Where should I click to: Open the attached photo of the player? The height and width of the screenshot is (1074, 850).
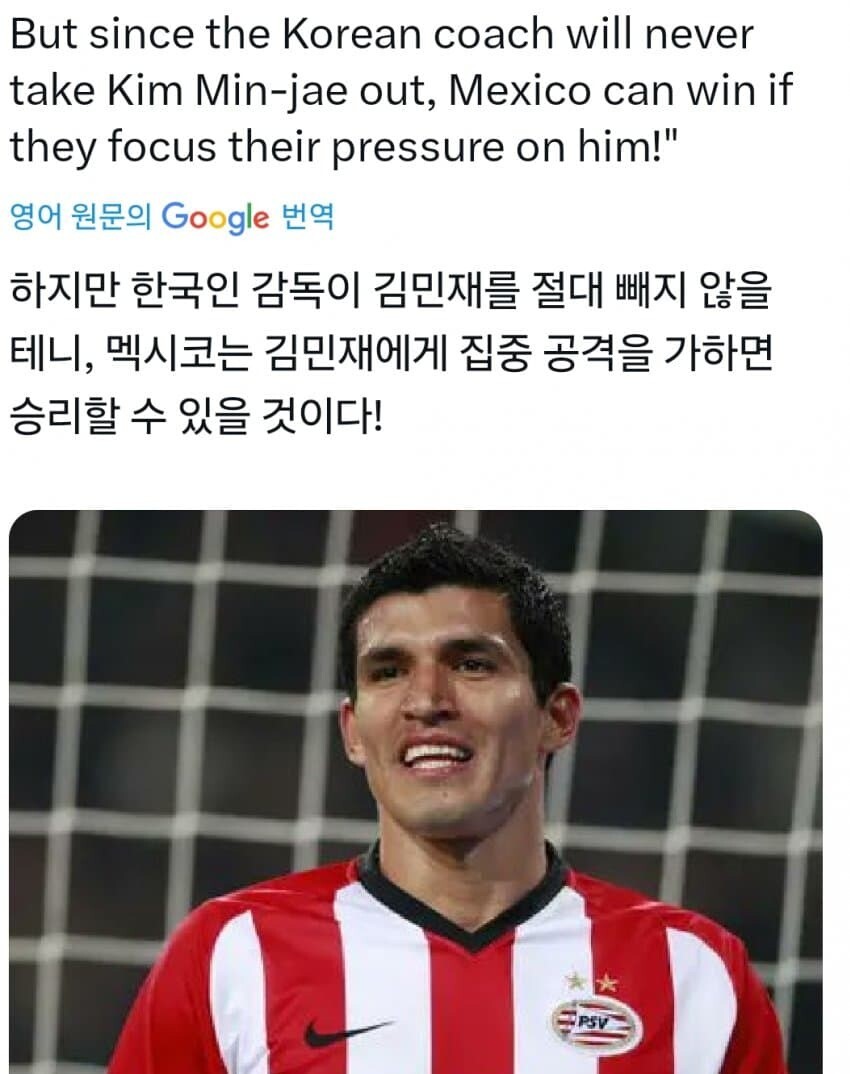pyautogui.click(x=416, y=792)
